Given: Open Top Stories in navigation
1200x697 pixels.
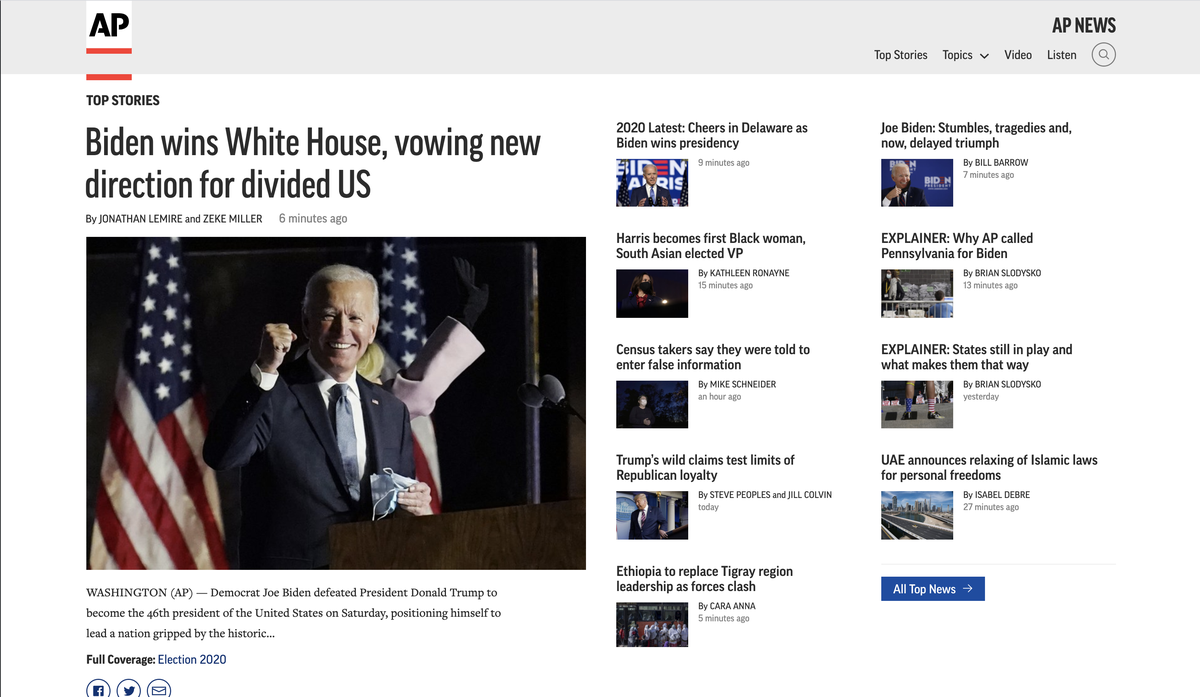Looking at the screenshot, I should (x=901, y=55).
